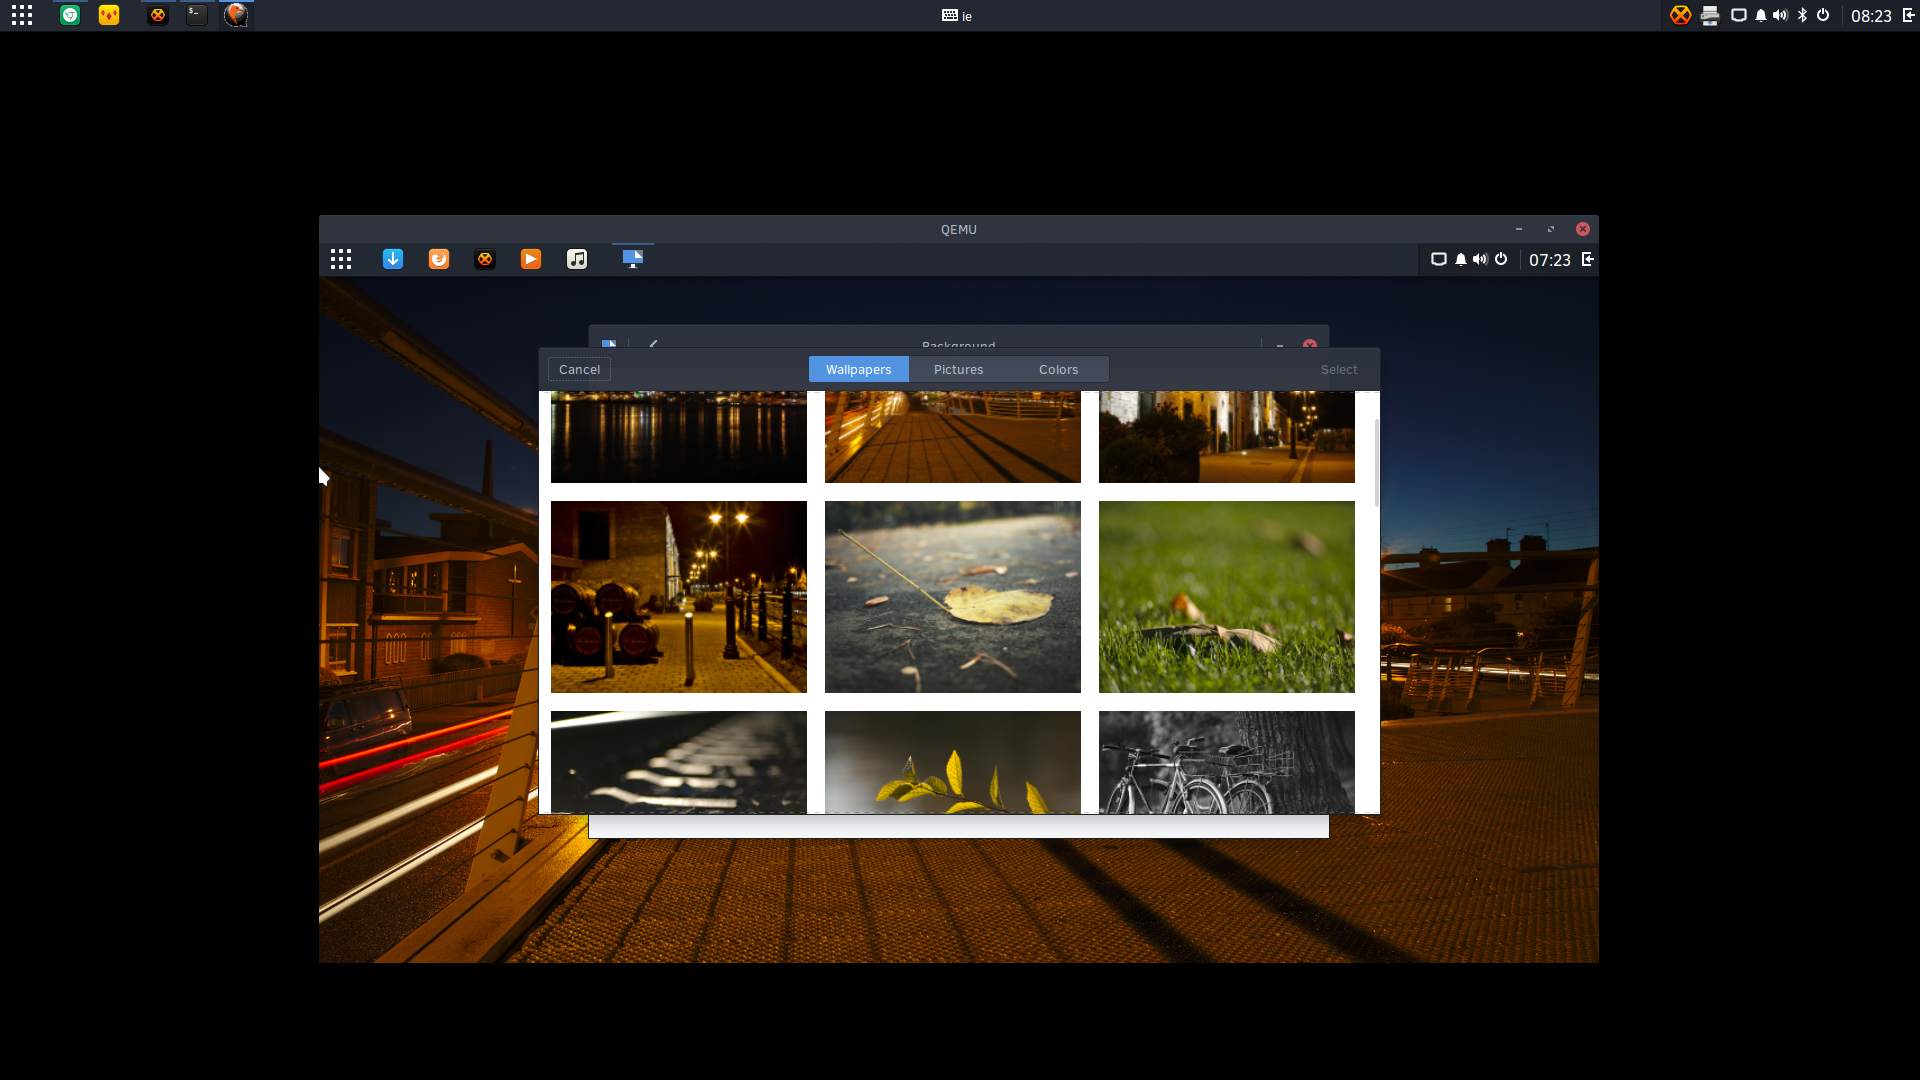Choose the blurred keyboard keys wallpaper
The height and width of the screenshot is (1080, 1920).
[x=679, y=762]
